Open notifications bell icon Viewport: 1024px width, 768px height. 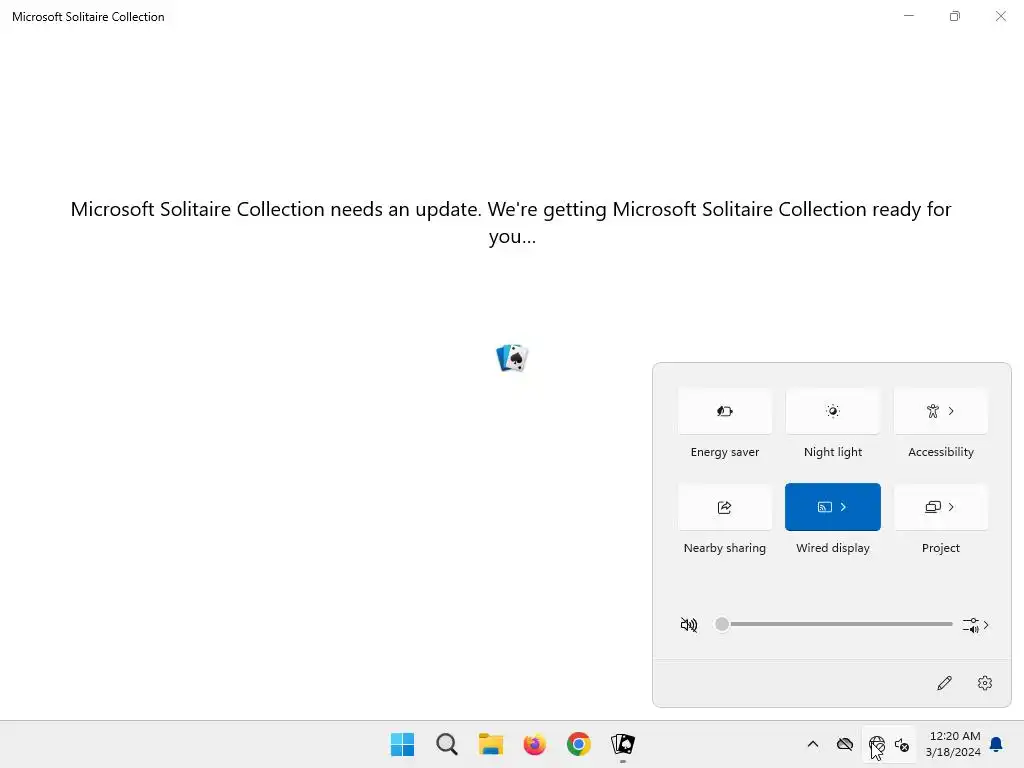click(996, 744)
